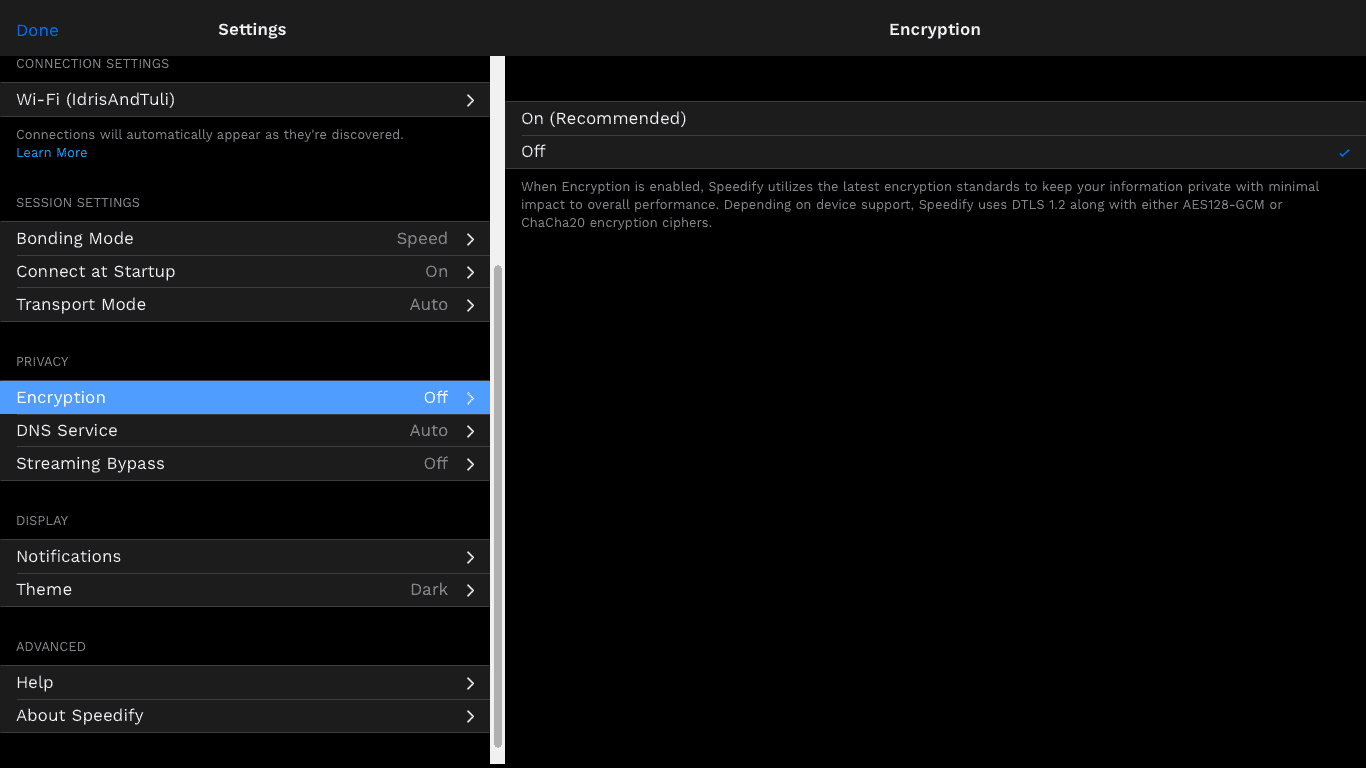Click the Auto value of Transport Mode
This screenshot has height=768, width=1366.
point(429,305)
